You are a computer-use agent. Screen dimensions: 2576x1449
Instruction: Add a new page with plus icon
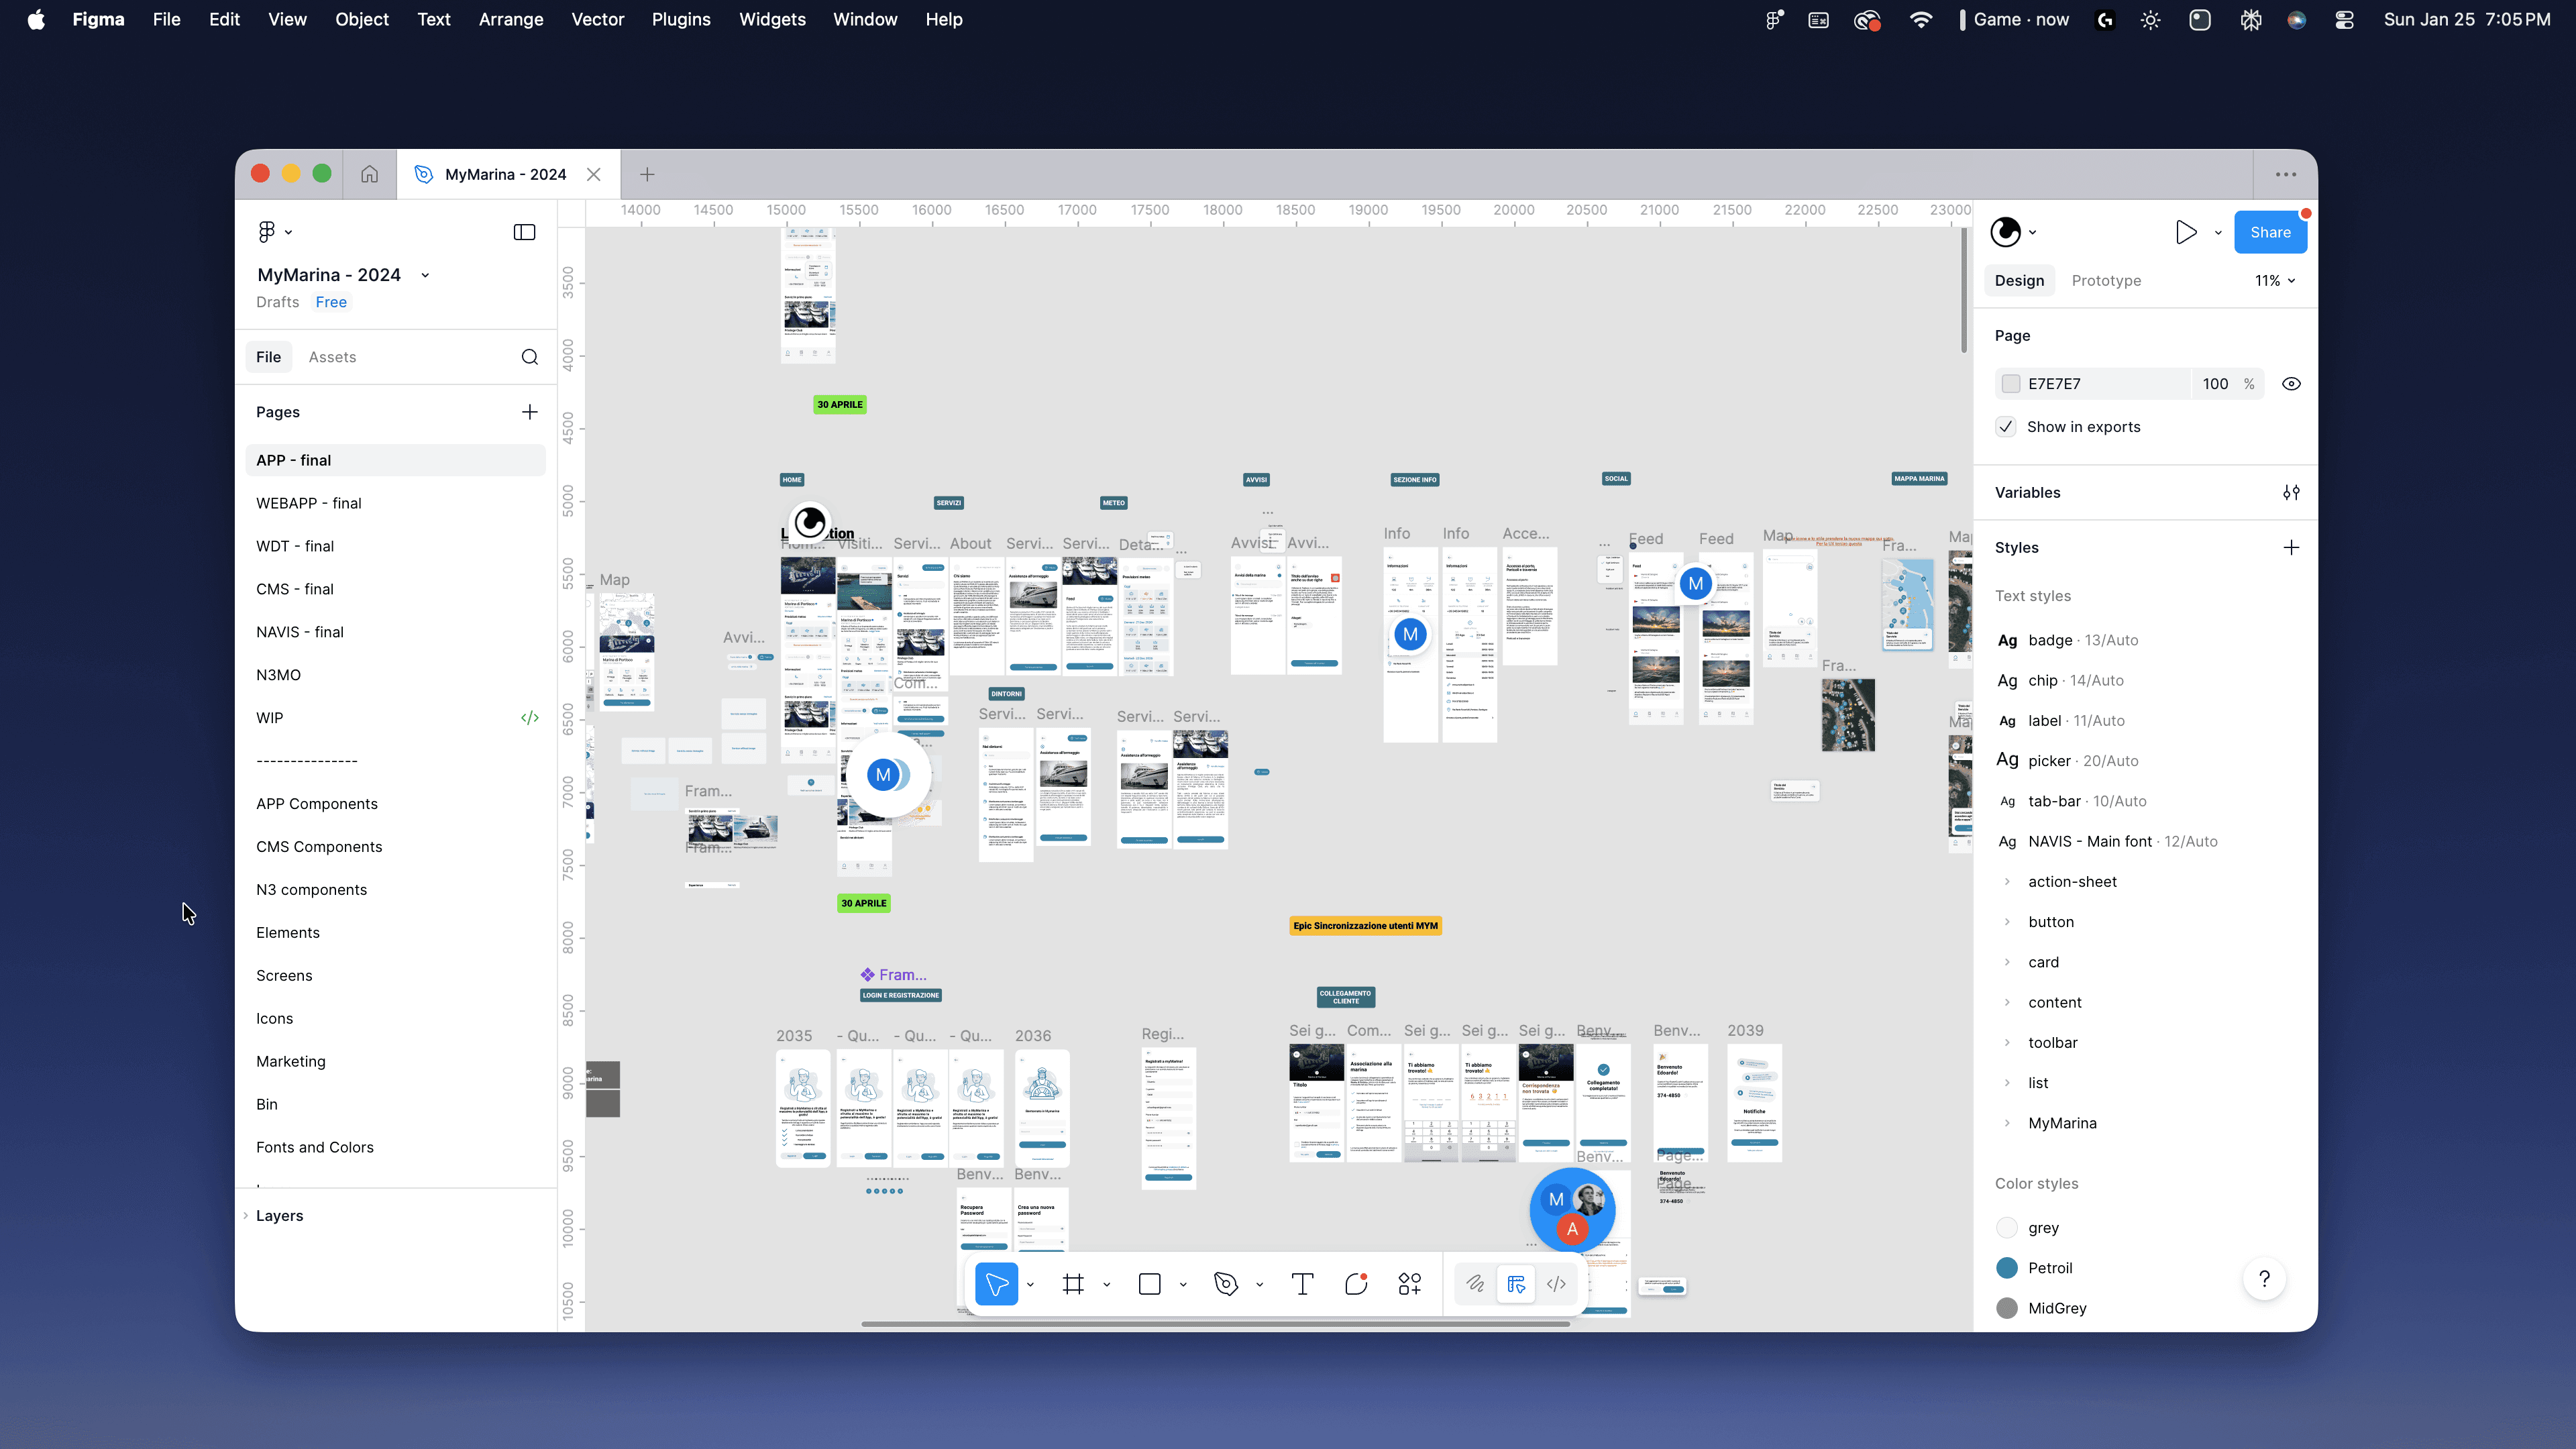click(x=529, y=412)
